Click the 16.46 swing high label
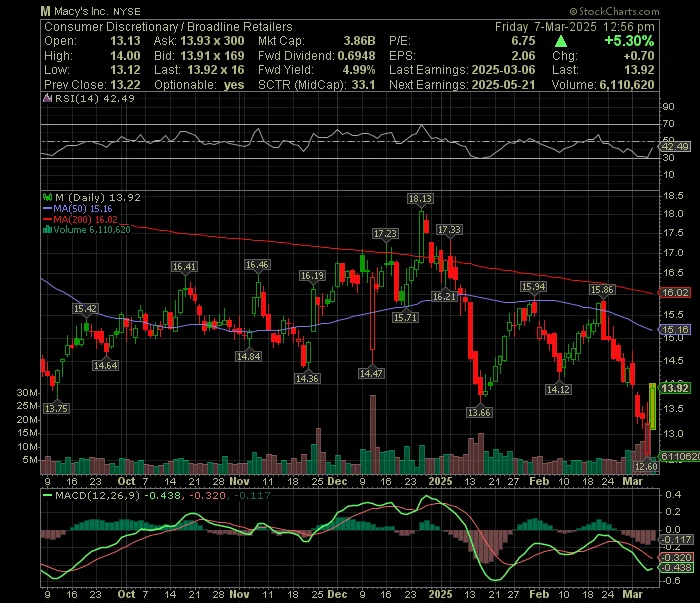The image size is (700, 603). [257, 265]
